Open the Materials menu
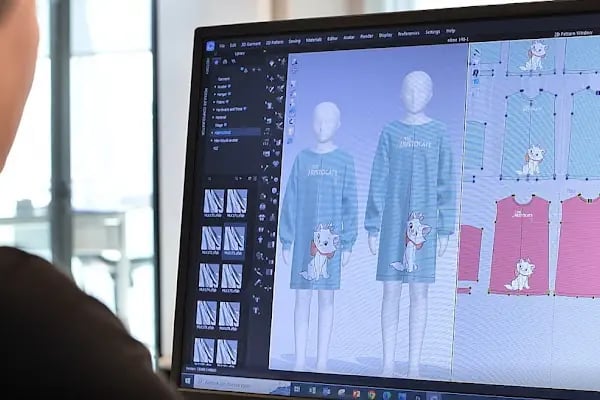Image resolution: width=600 pixels, height=400 pixels. point(314,40)
